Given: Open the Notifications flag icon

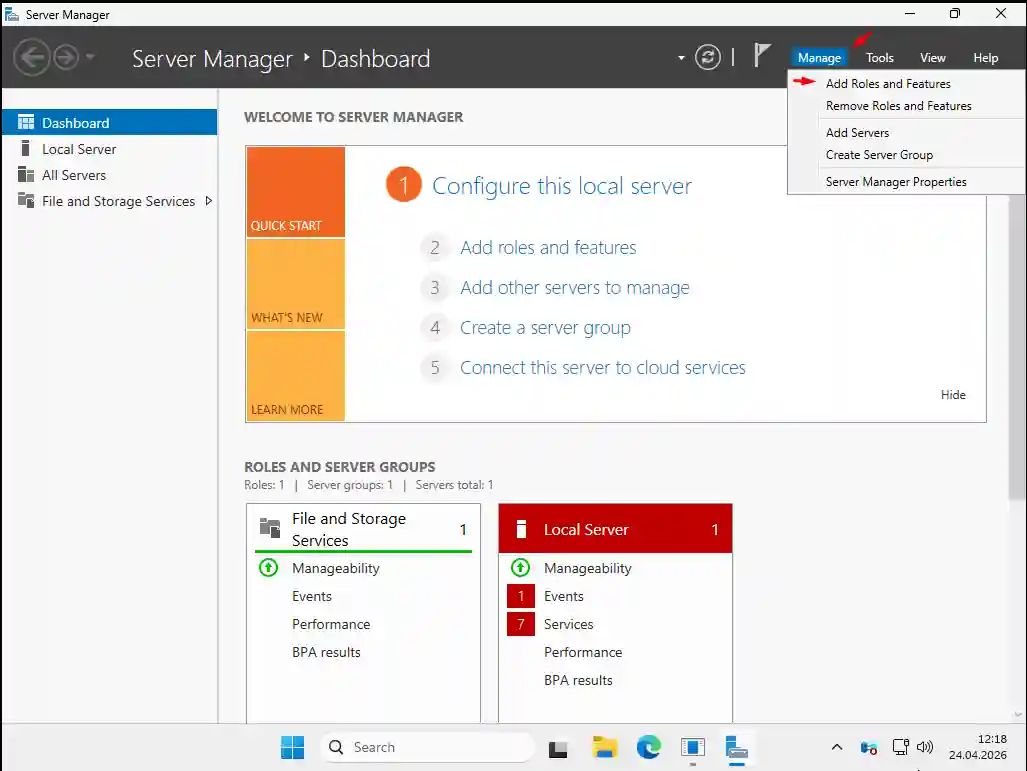Looking at the screenshot, I should click(x=761, y=55).
